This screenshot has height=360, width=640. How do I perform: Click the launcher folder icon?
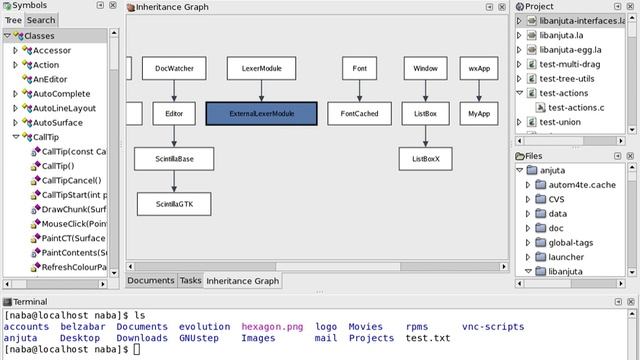tap(540, 257)
